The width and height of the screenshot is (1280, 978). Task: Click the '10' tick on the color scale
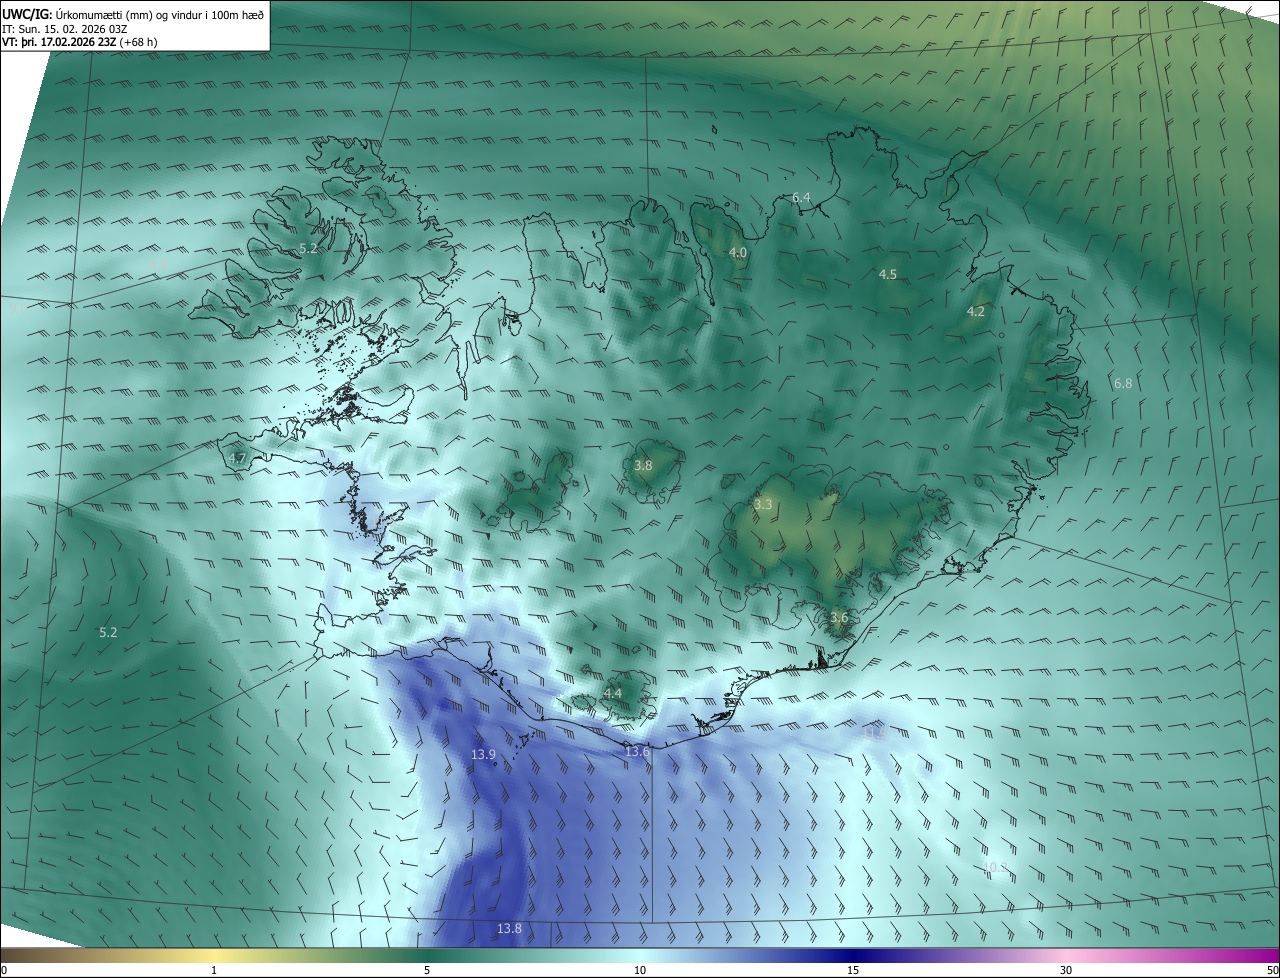(x=640, y=970)
